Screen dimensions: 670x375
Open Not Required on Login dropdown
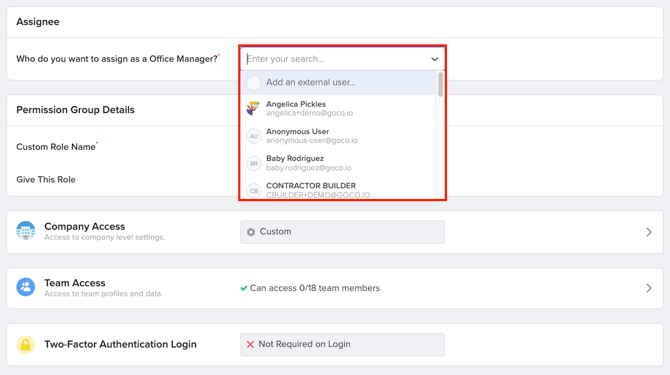click(342, 344)
